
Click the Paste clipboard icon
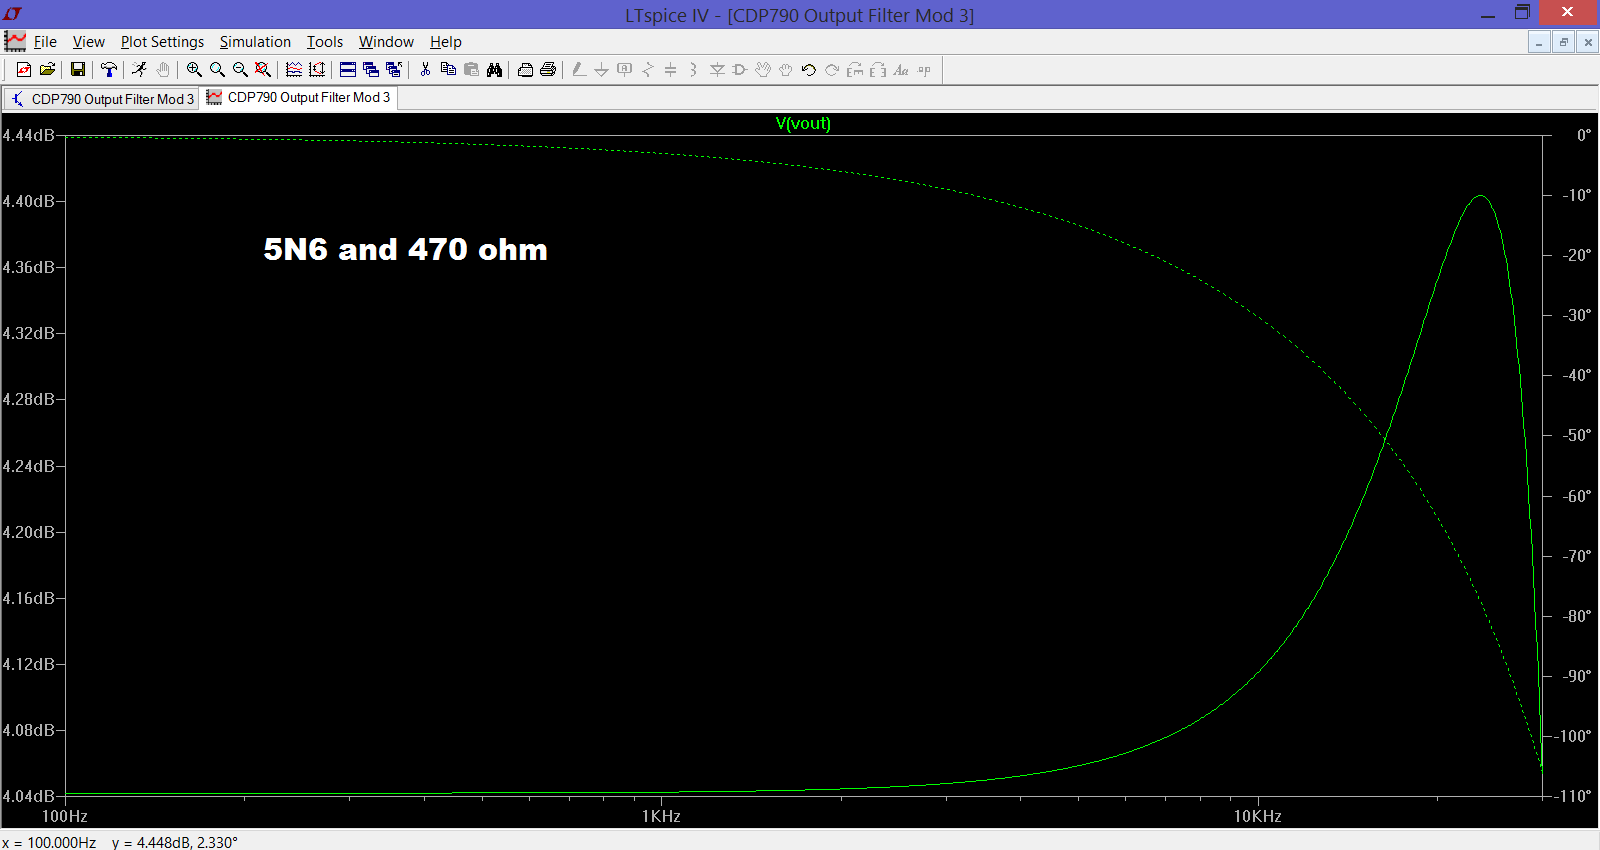(x=471, y=69)
